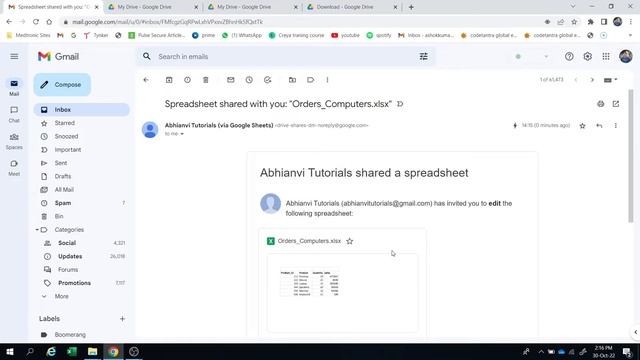640x360 pixels.
Task: Snooze this email
Action: coord(249,80)
